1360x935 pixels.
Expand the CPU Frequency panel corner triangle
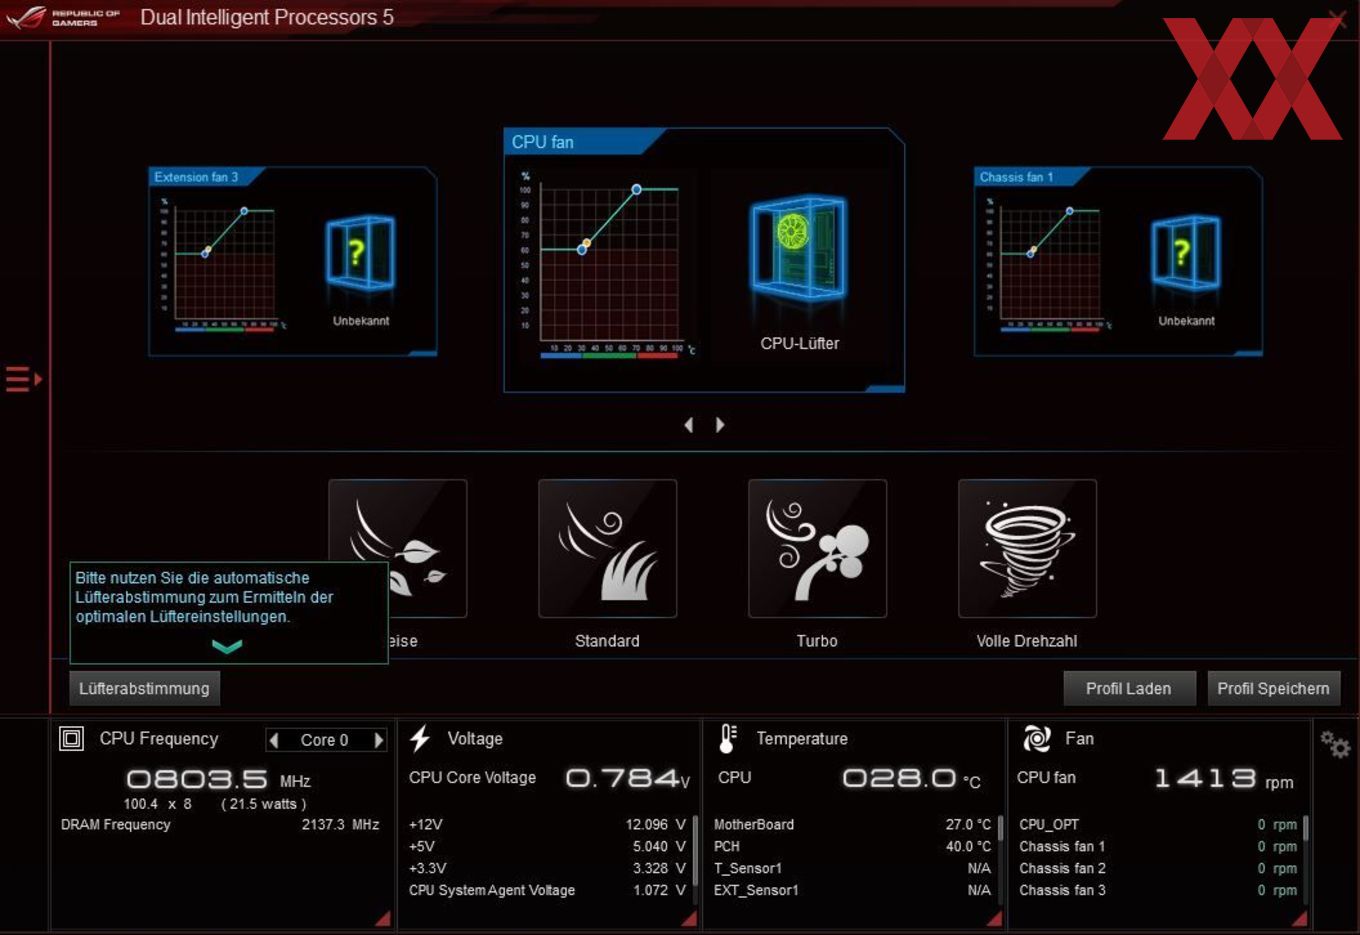point(382,918)
